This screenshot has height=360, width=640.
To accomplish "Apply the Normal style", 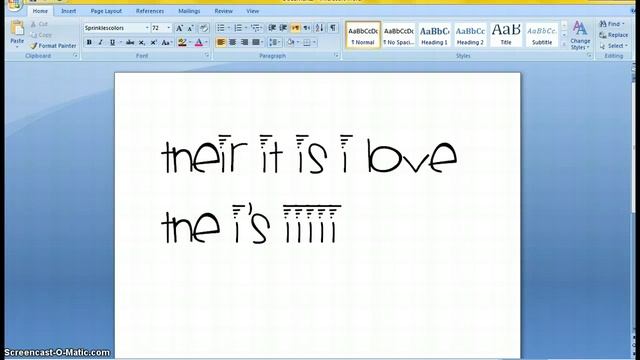I will click(363, 35).
